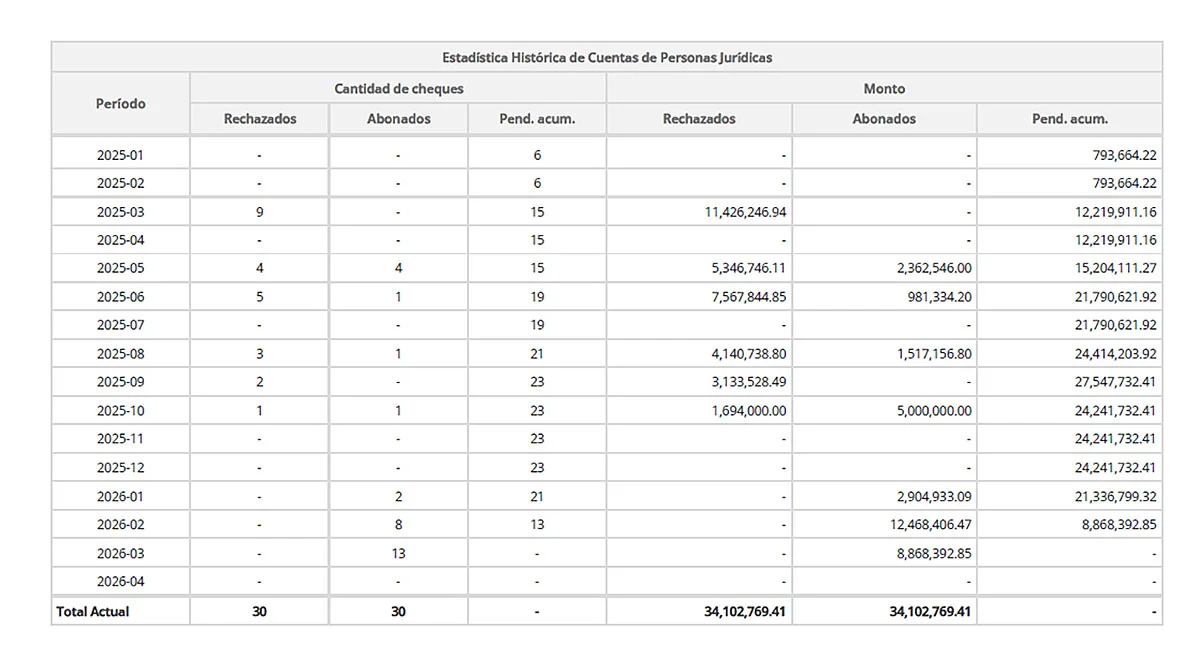The width and height of the screenshot is (1200, 665).
Task: Select the 2025-06 period cell
Action: pos(120,297)
